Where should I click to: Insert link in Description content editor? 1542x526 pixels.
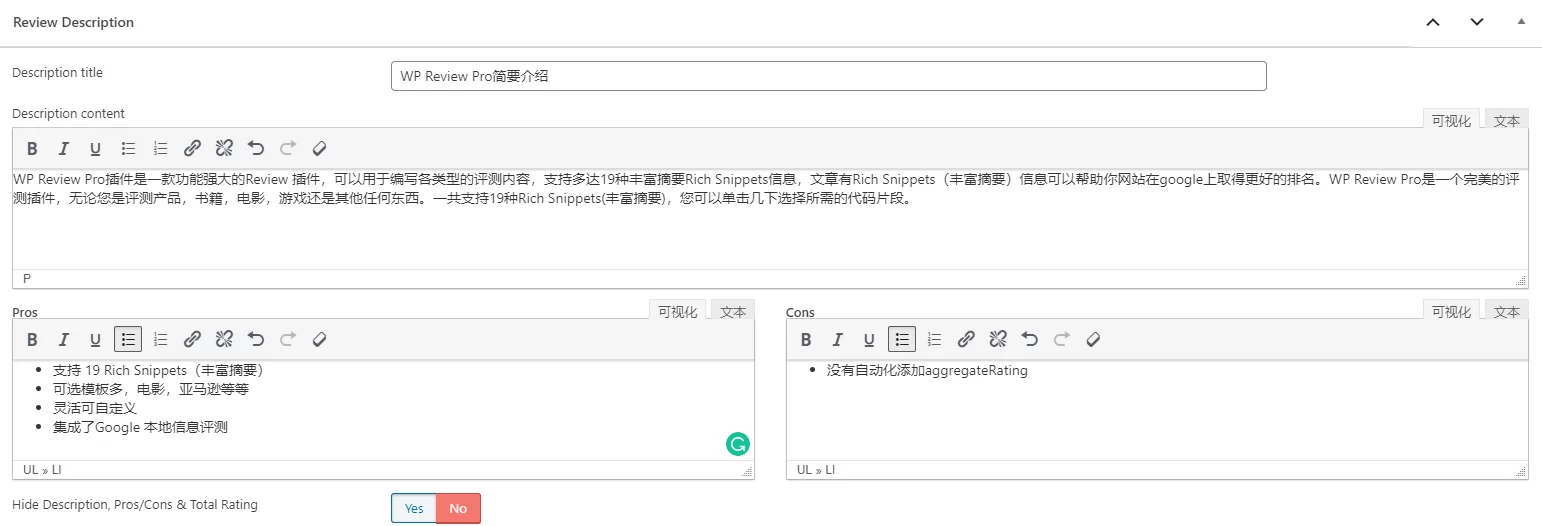pyautogui.click(x=192, y=149)
